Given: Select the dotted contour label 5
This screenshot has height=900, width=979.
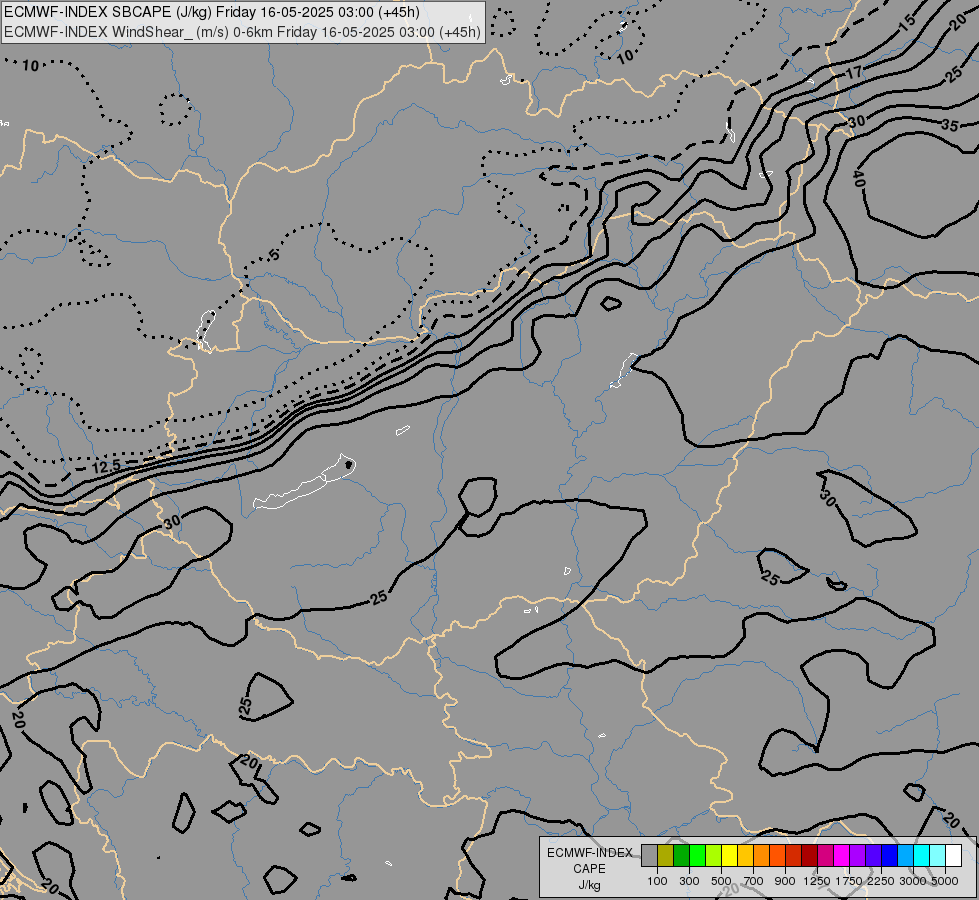Looking at the screenshot, I should pos(273,255).
